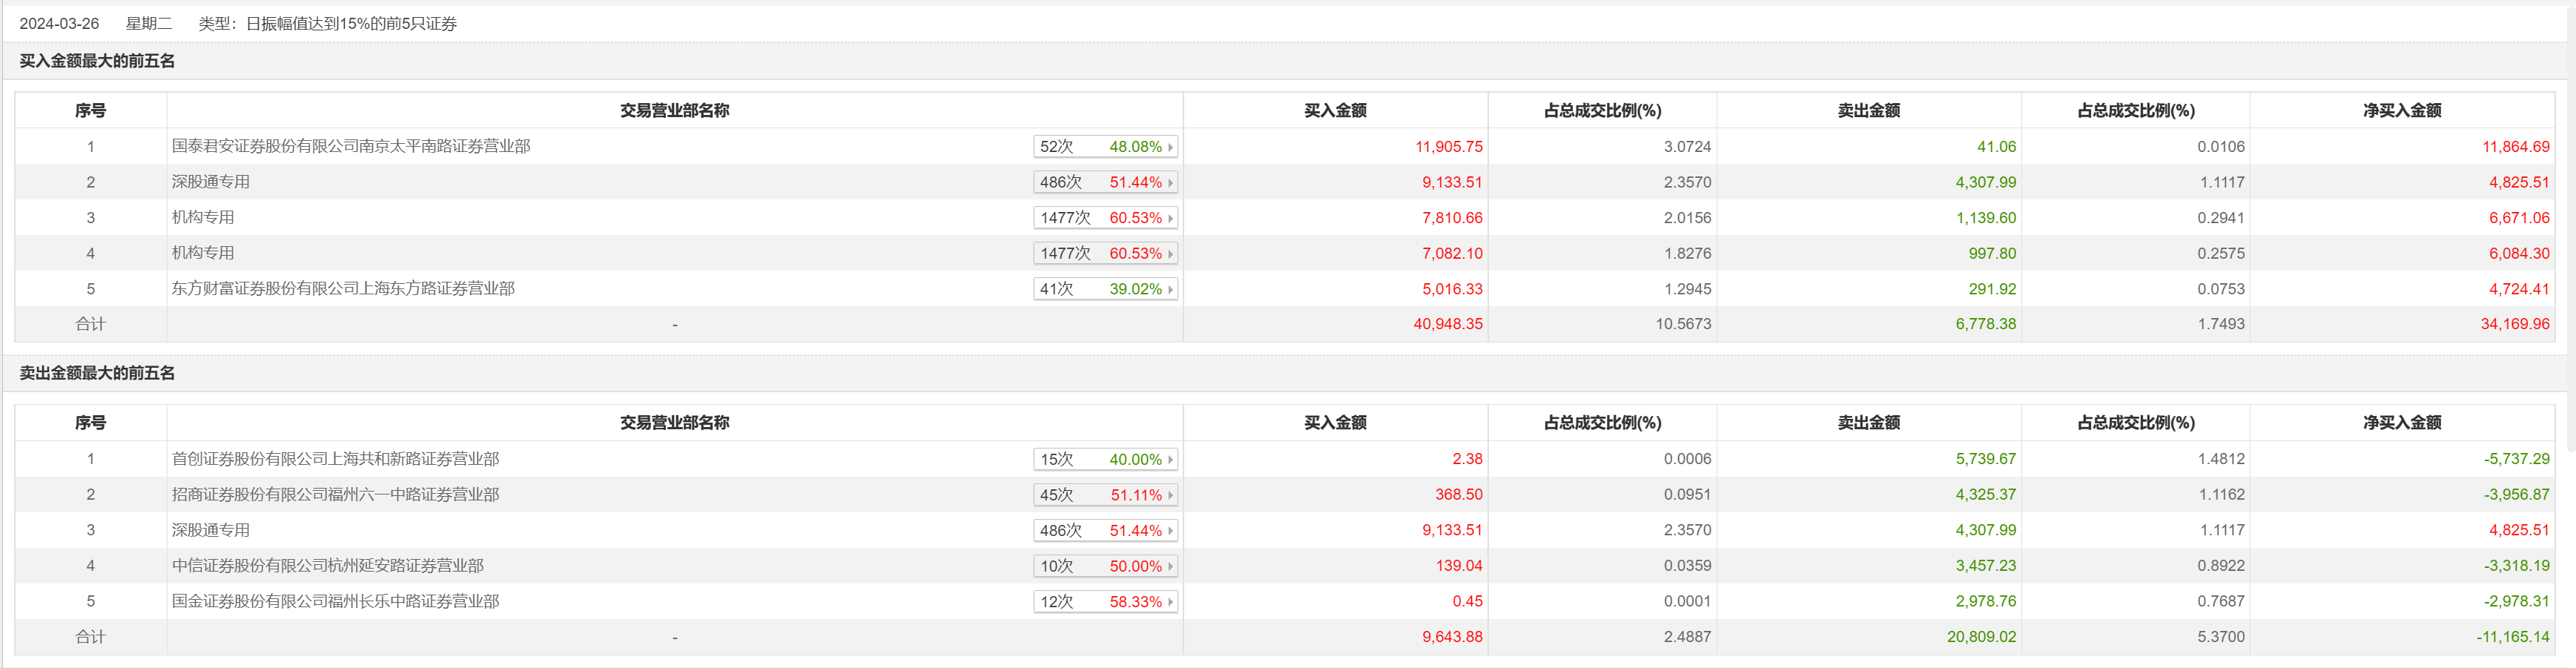Click 买入金额 header in buy table

(x=1334, y=111)
